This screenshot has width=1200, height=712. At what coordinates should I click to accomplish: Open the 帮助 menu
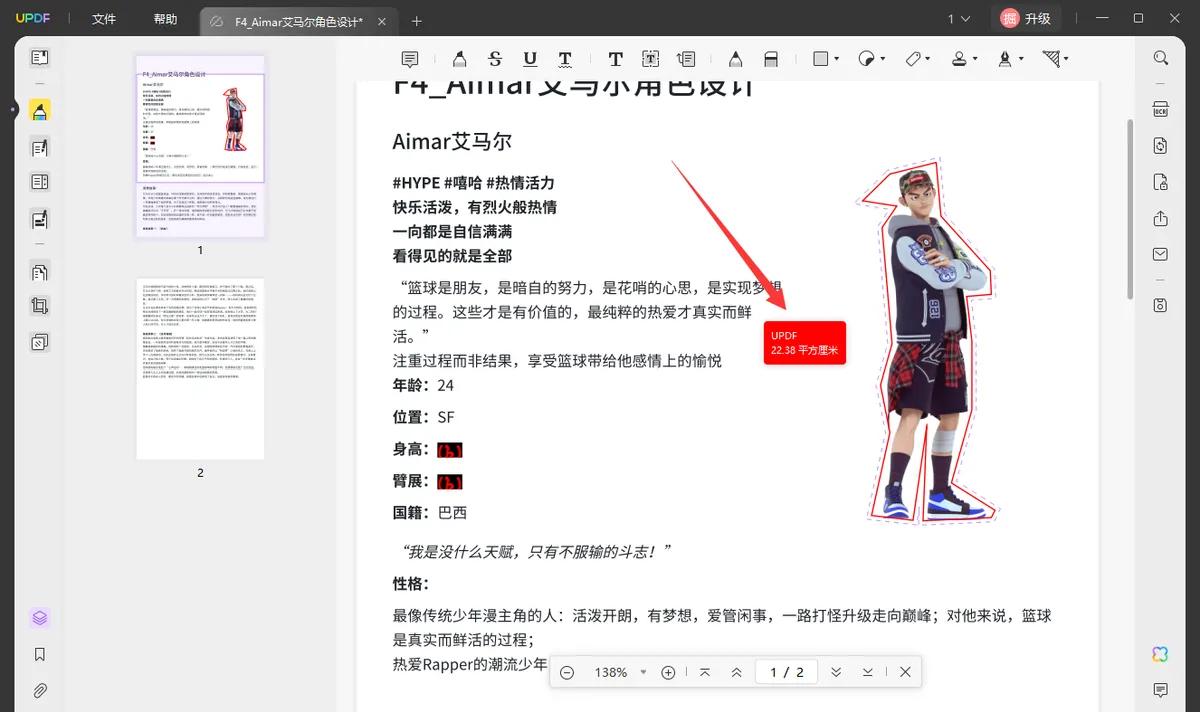(x=166, y=19)
